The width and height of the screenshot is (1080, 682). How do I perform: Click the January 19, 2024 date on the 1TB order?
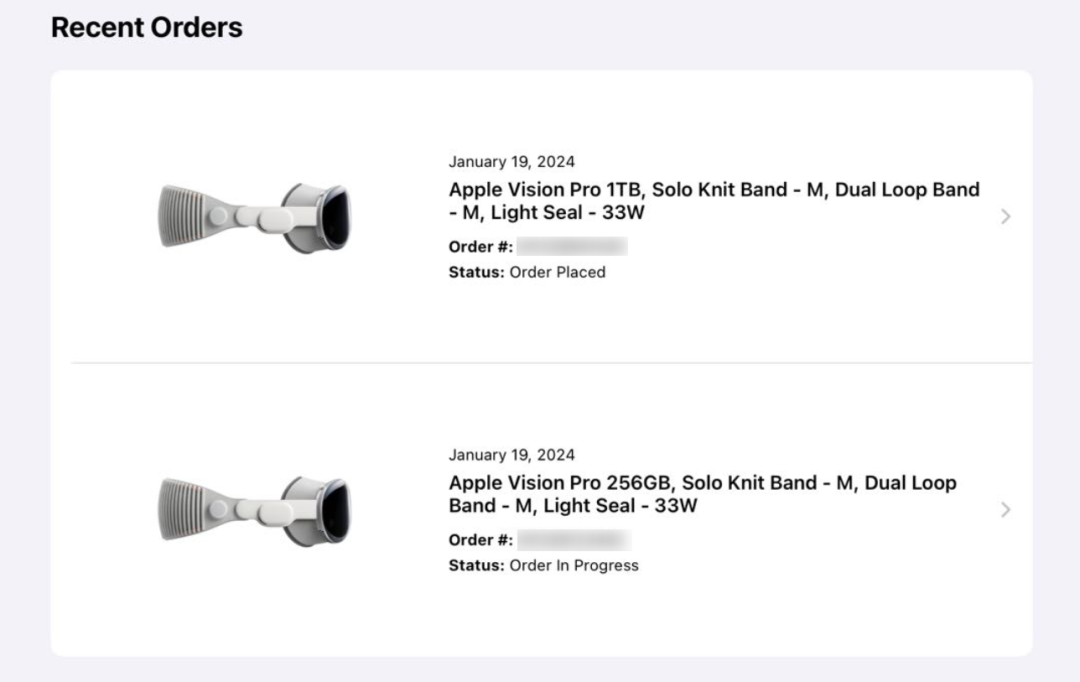(x=511, y=162)
